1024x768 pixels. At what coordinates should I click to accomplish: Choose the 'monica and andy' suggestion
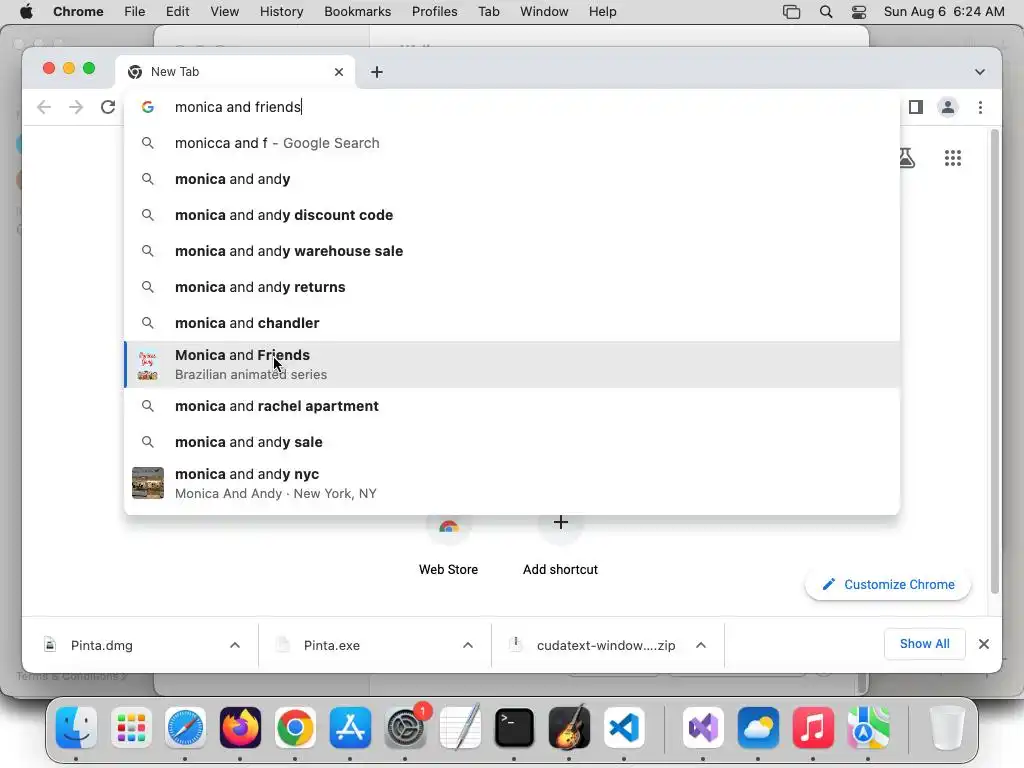point(512,179)
